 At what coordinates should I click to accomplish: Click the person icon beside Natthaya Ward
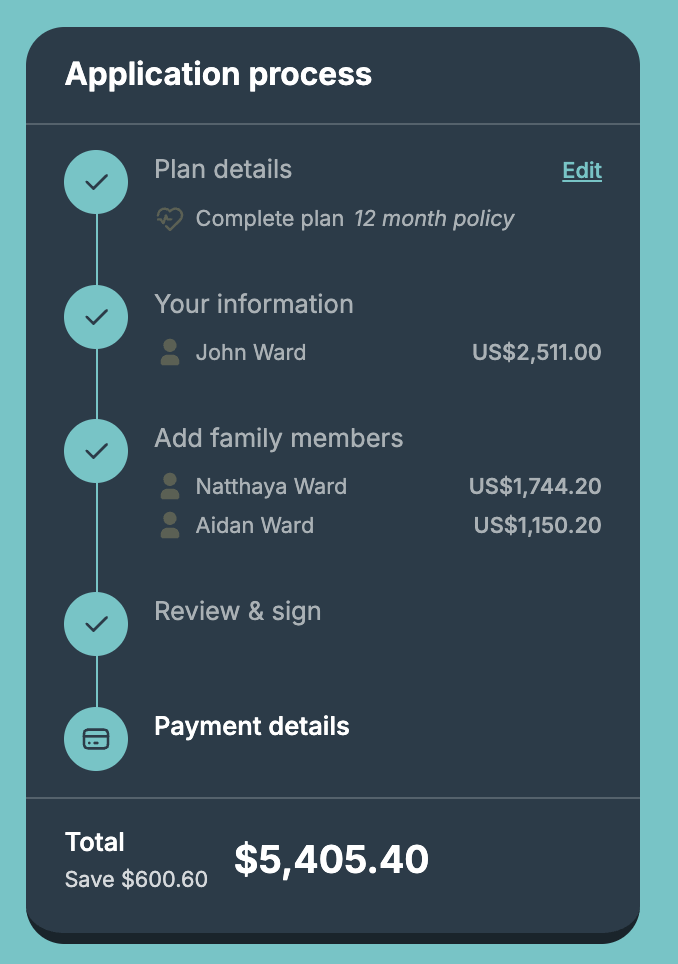pos(170,486)
